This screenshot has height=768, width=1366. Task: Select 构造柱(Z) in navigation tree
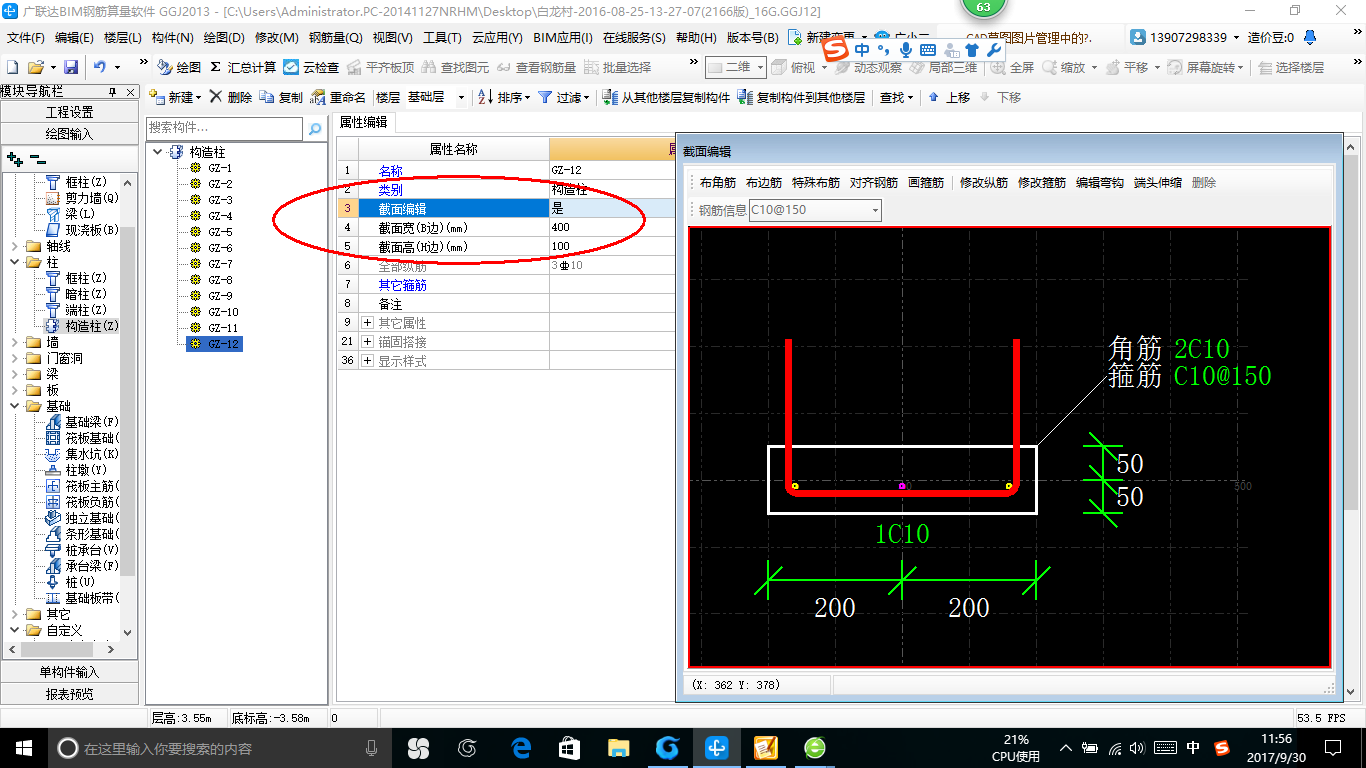[92, 326]
